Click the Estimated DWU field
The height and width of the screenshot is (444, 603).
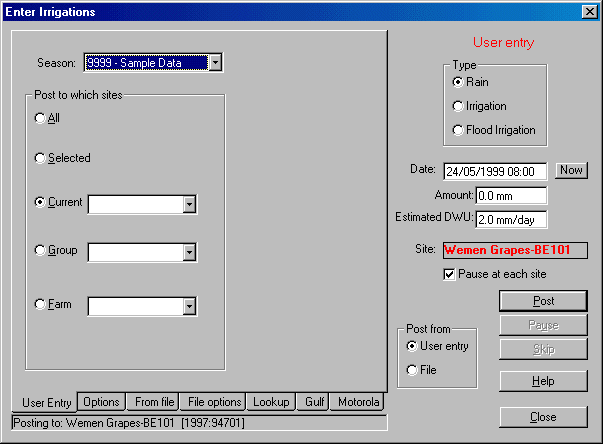tap(510, 219)
